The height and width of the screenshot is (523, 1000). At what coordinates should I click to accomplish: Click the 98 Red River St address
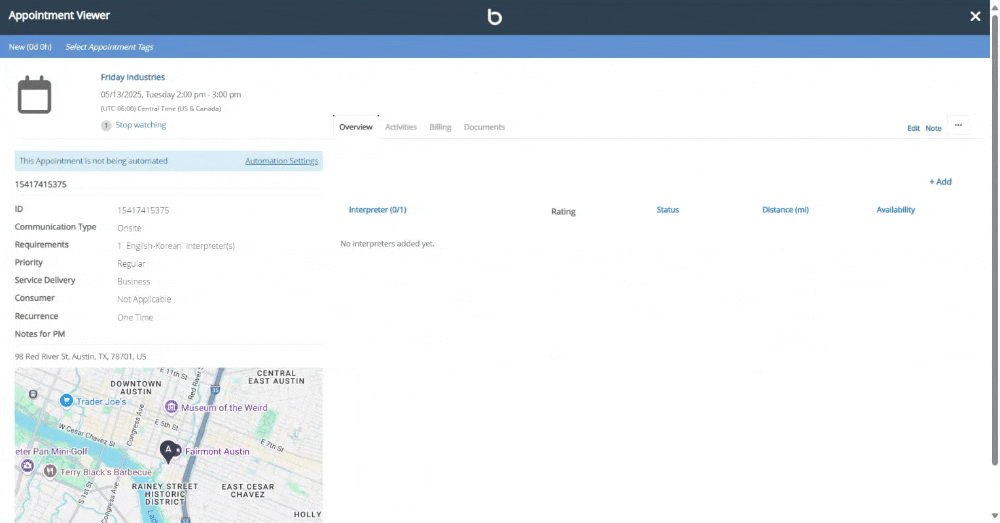80,357
